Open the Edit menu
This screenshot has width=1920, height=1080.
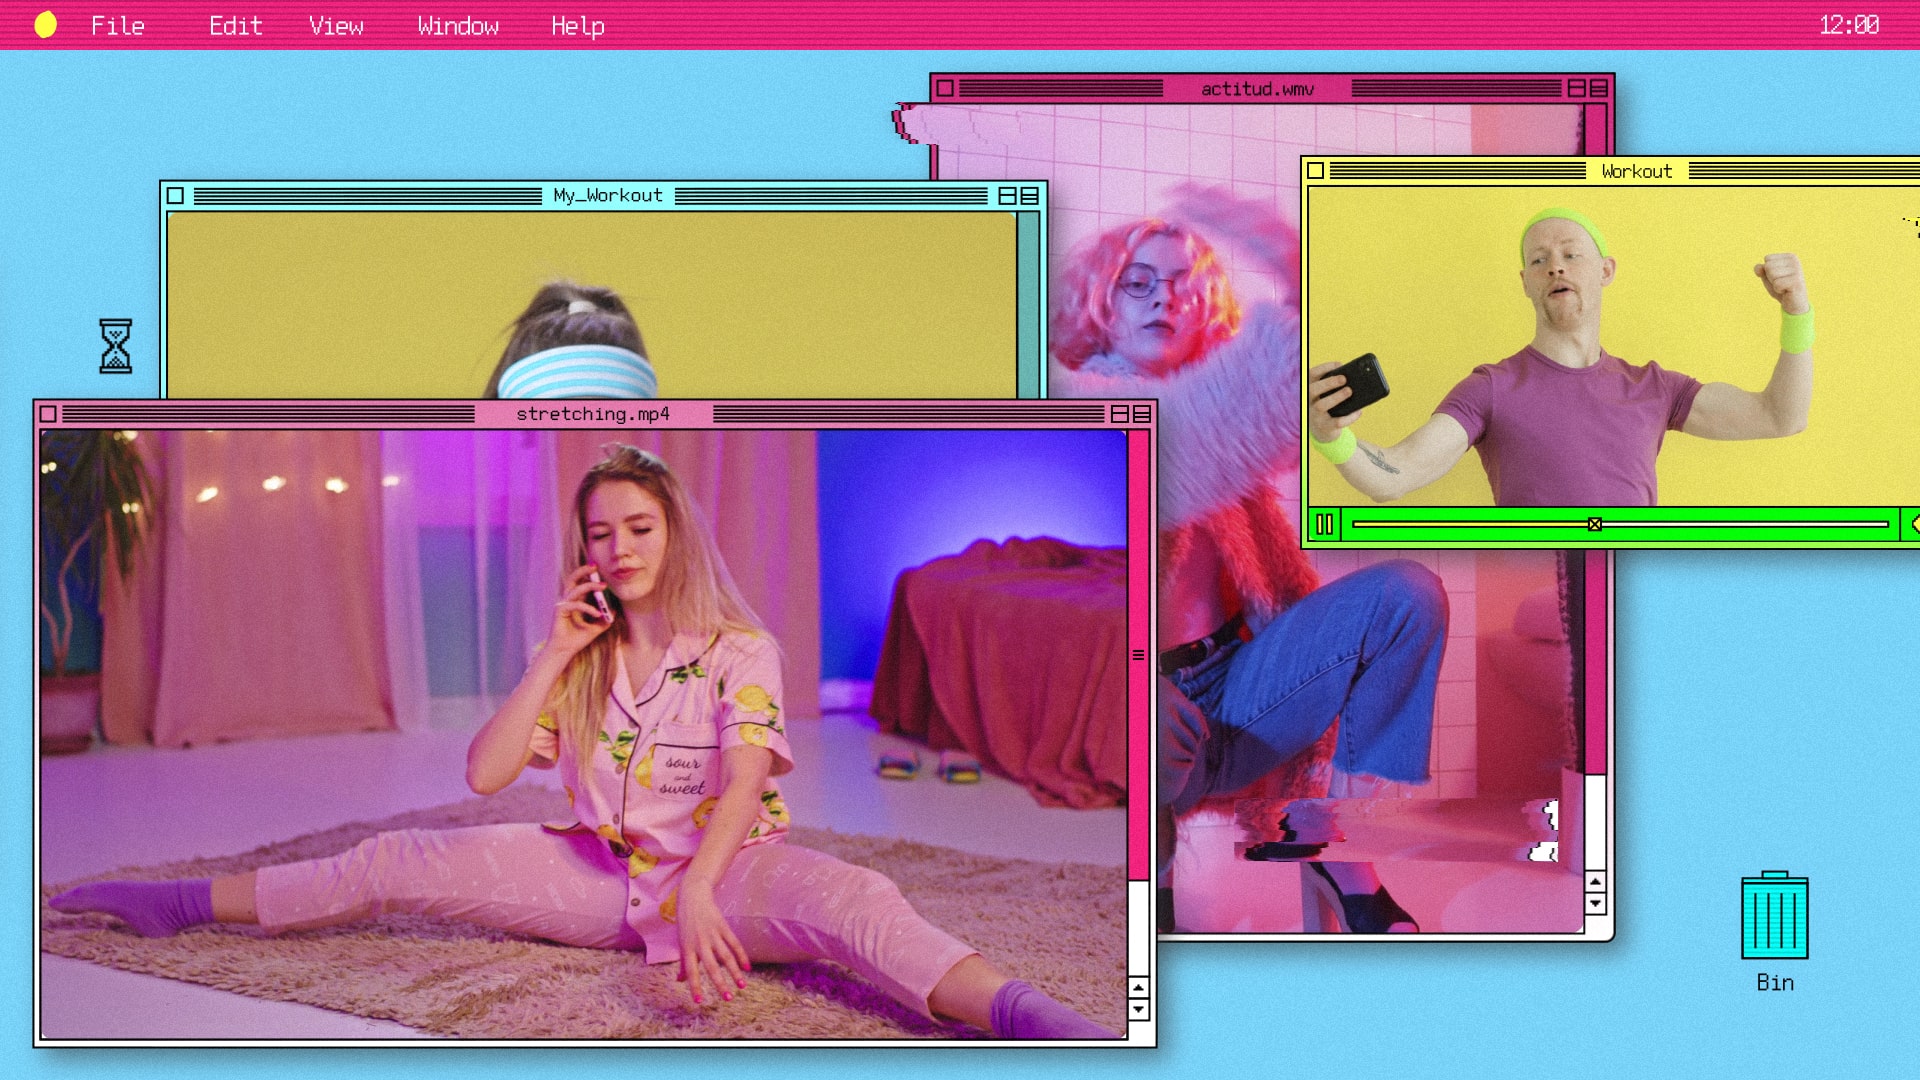[235, 26]
